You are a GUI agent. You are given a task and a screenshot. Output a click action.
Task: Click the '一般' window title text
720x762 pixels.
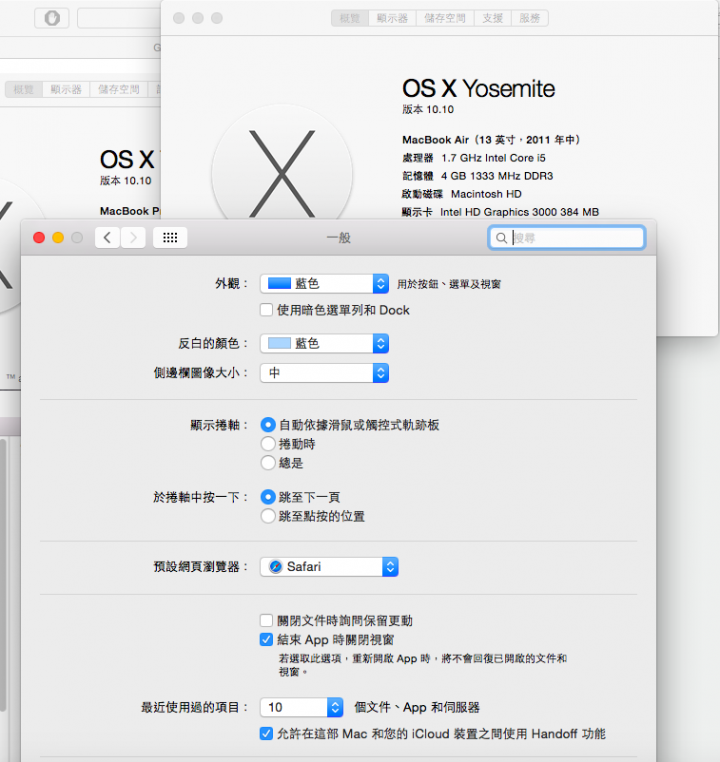click(x=339, y=238)
